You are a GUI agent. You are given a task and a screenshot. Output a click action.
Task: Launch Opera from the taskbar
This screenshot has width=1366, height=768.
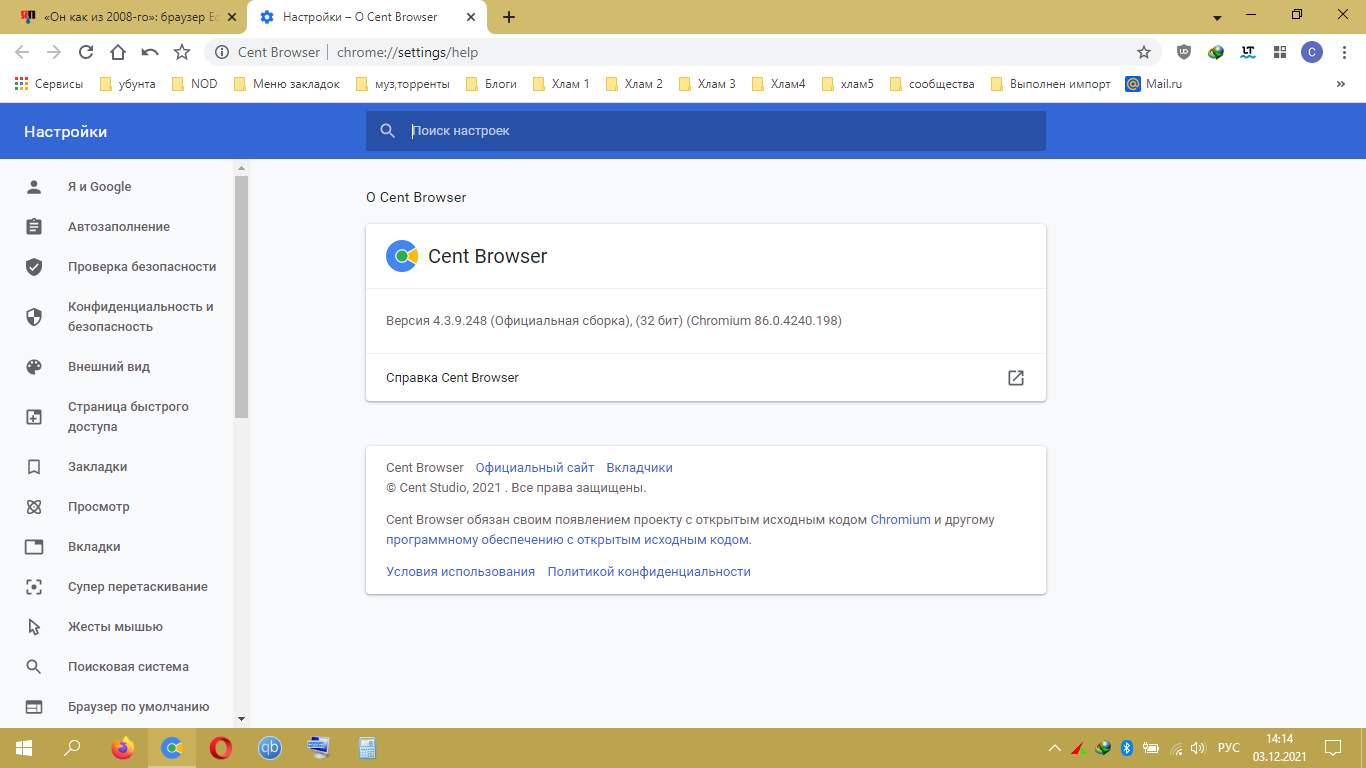(x=221, y=748)
